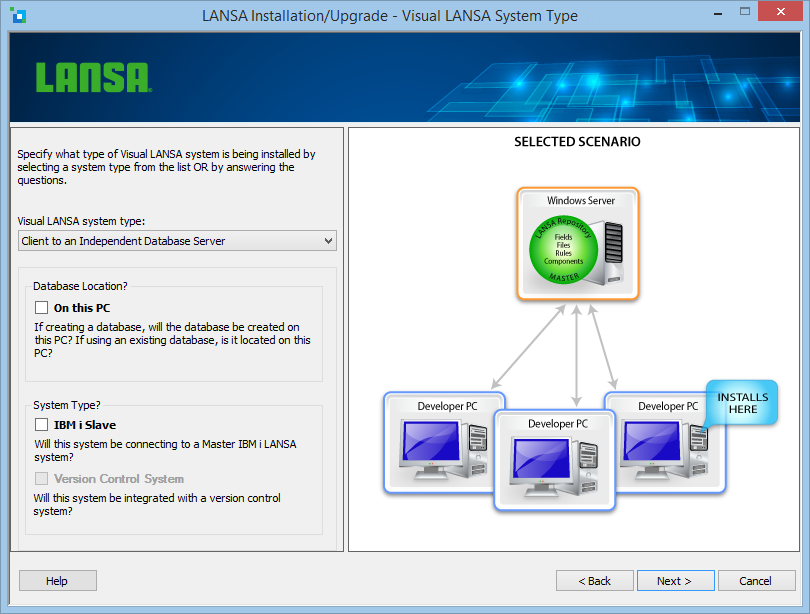This screenshot has width=810, height=614.
Task: Click the 'Database Location?' group label
Action: [x=80, y=286]
